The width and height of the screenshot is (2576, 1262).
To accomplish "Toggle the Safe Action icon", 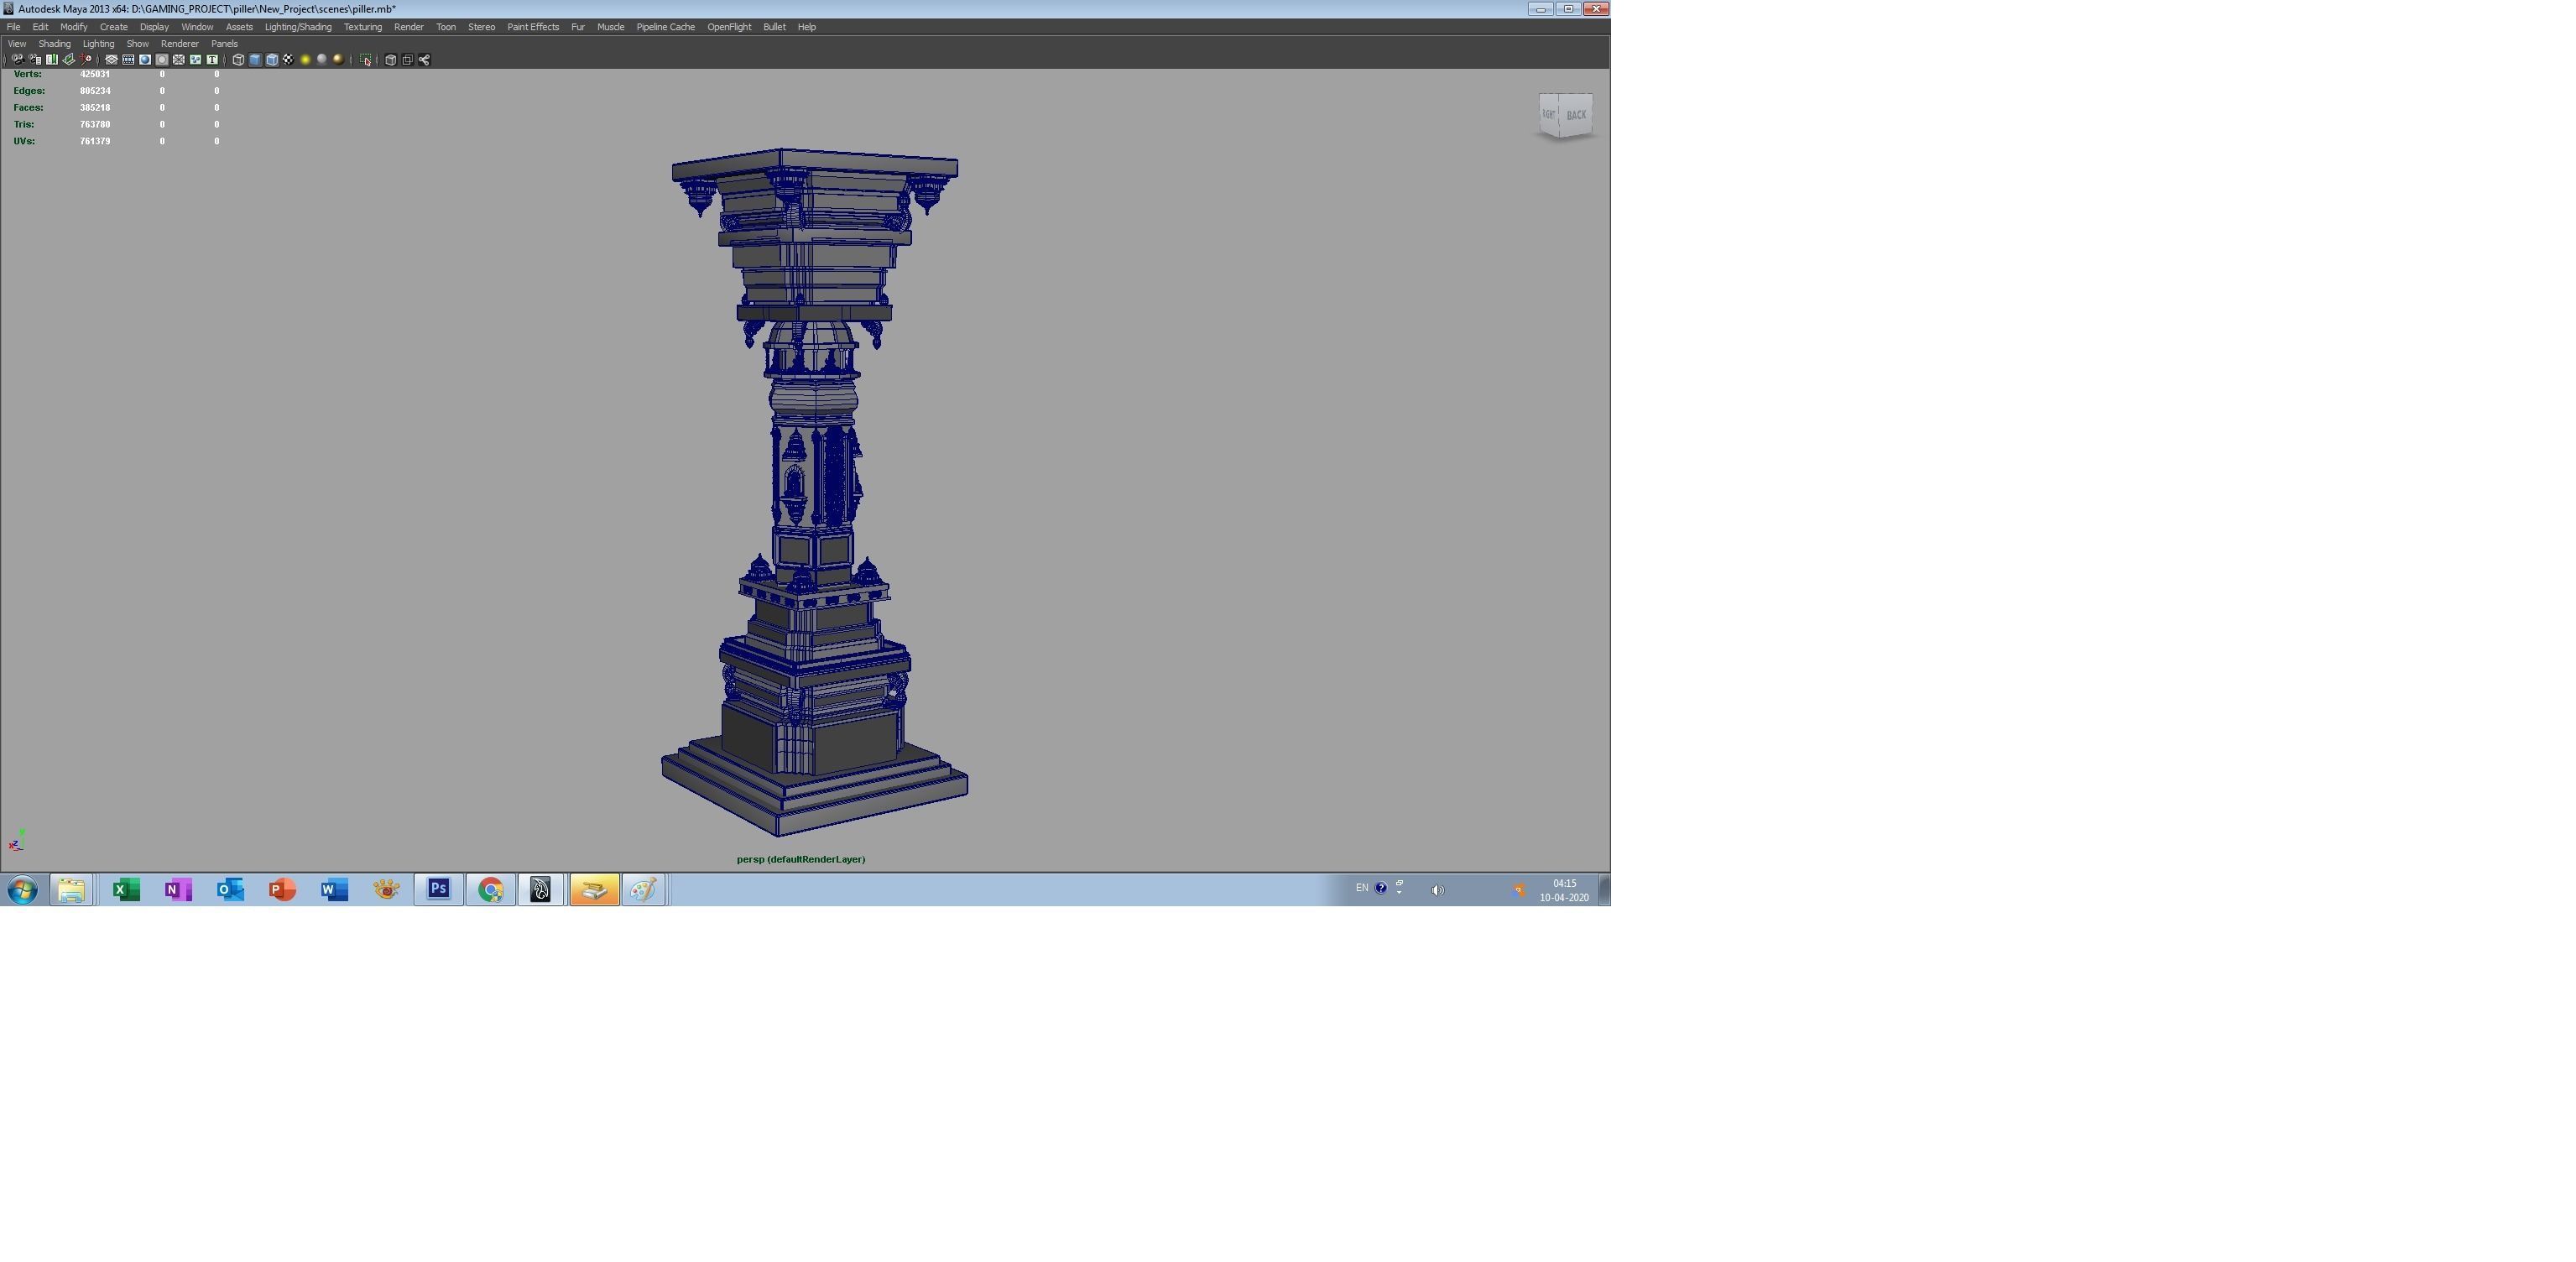I will pyautogui.click(x=196, y=60).
